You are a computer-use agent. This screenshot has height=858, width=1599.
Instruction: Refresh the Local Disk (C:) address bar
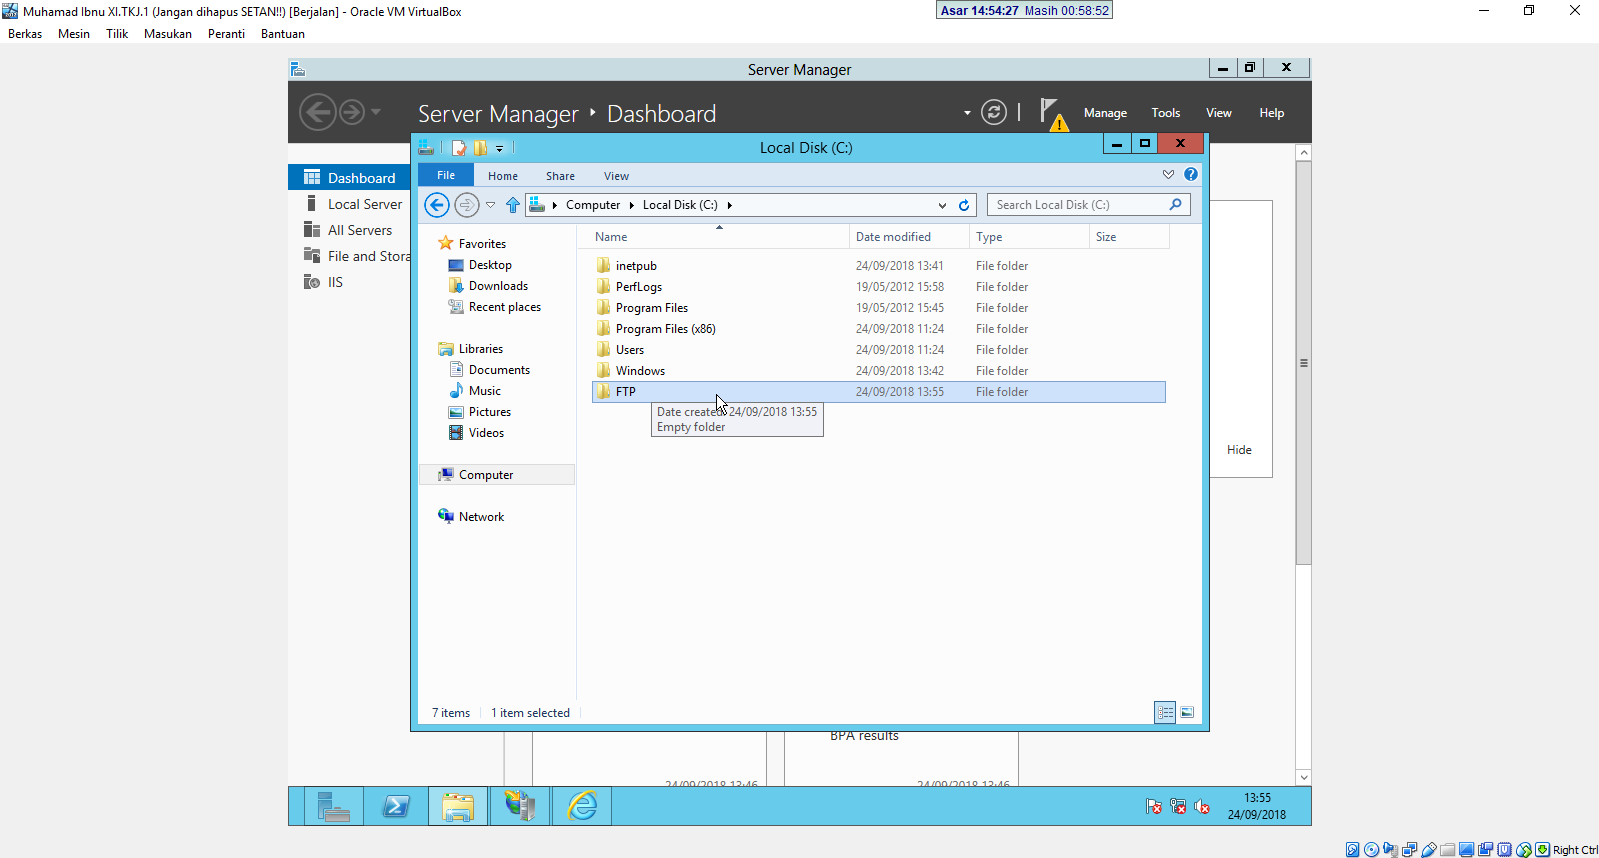point(964,205)
